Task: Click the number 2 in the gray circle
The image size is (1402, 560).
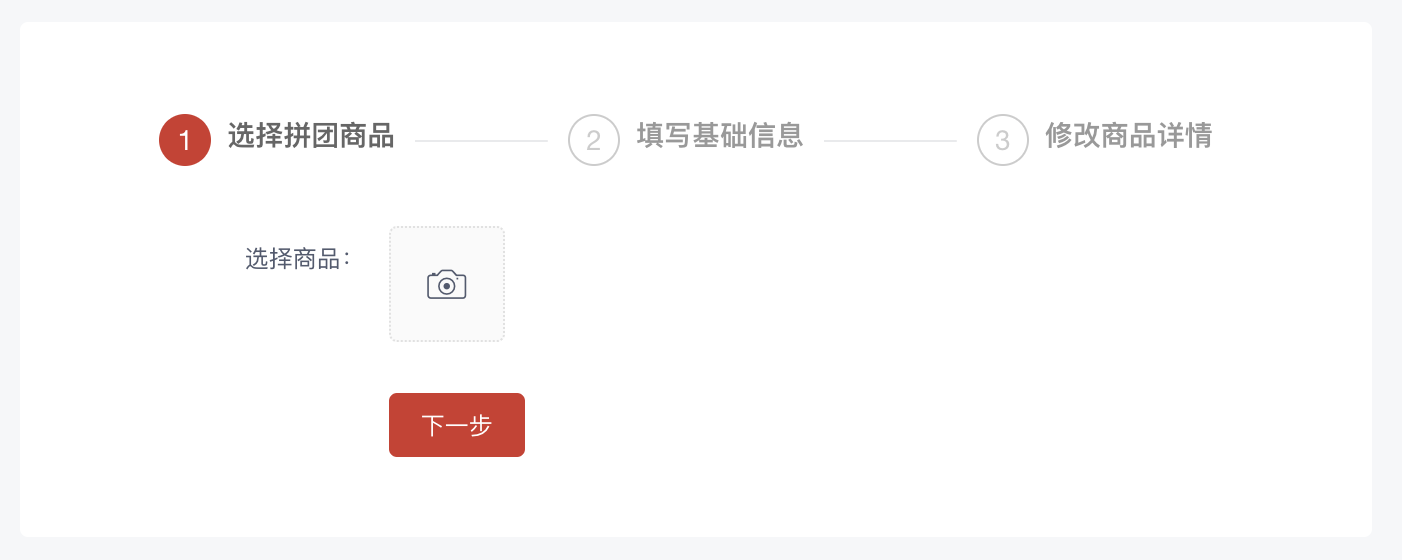Action: (x=594, y=141)
